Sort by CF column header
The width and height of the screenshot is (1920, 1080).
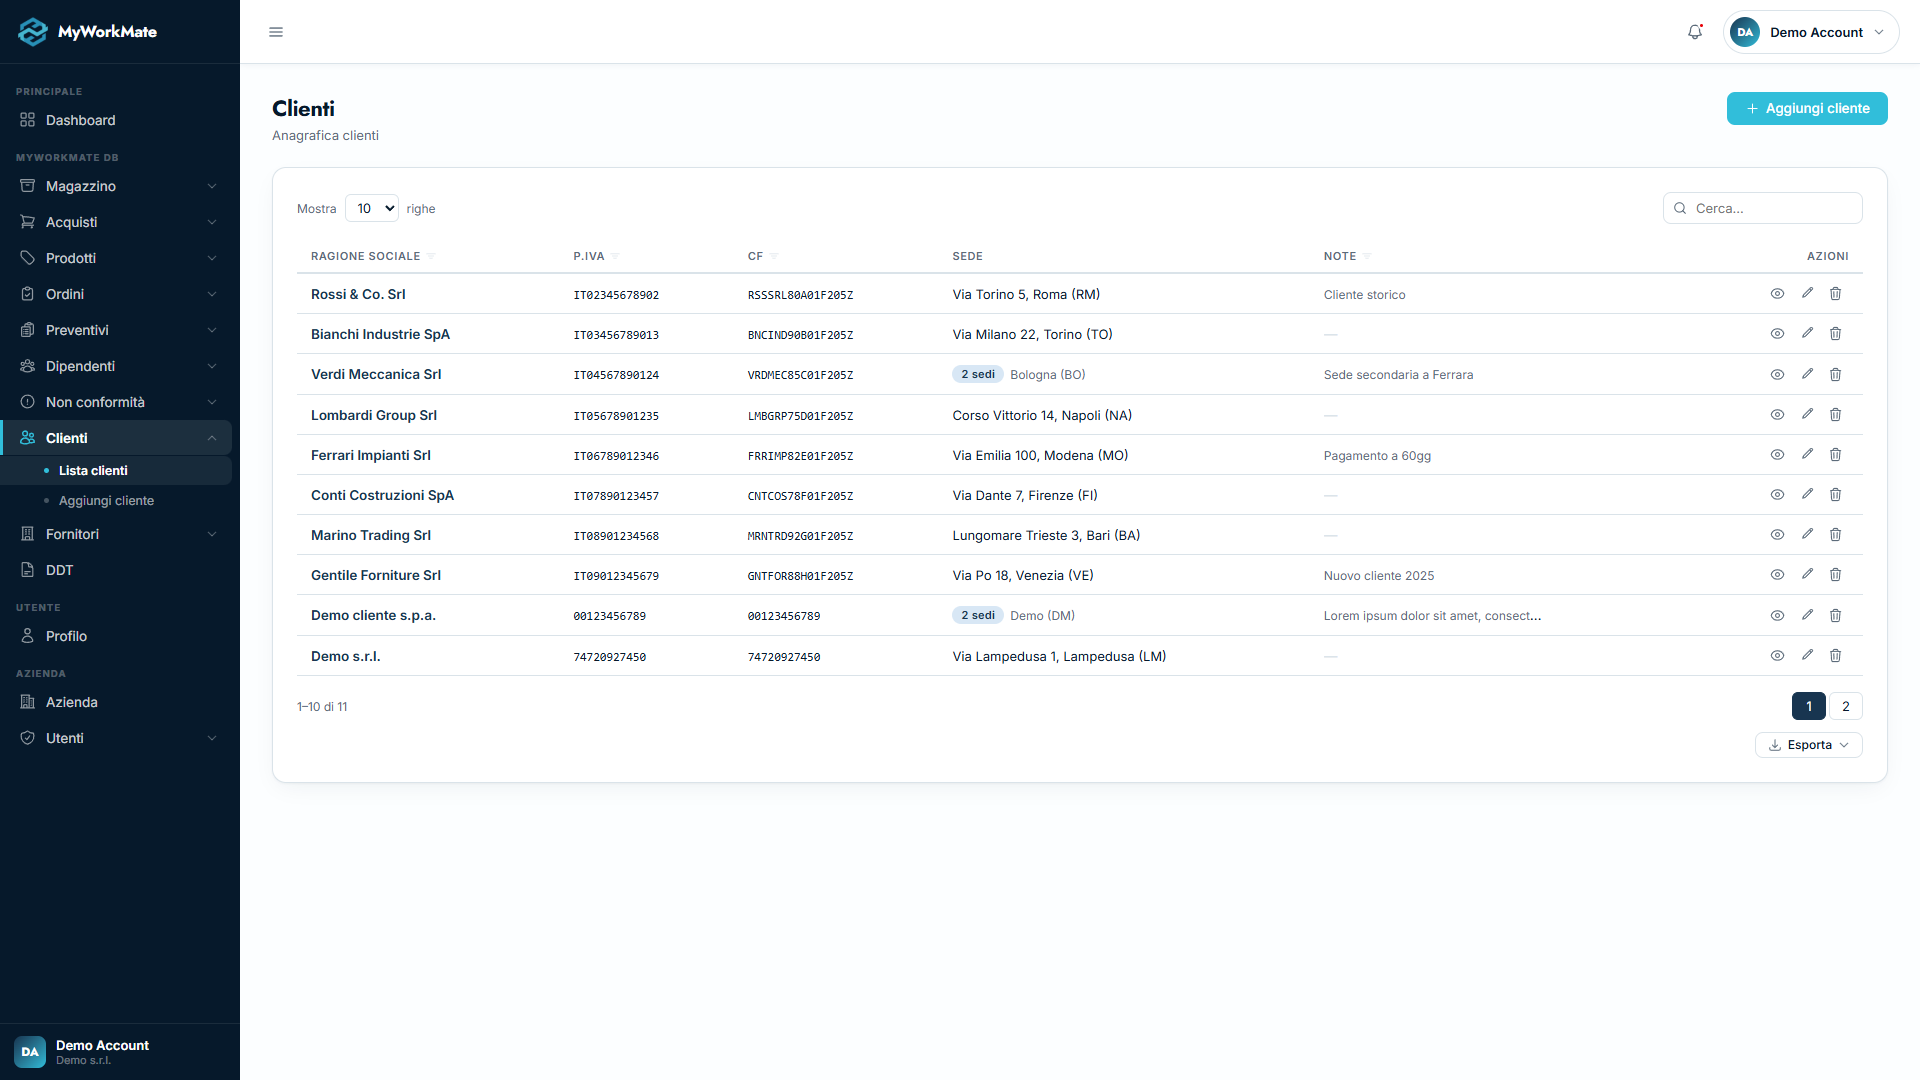click(x=762, y=256)
